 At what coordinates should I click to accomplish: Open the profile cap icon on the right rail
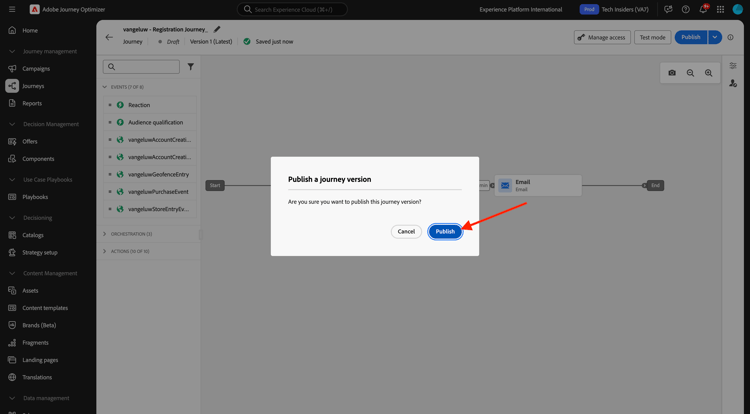(733, 83)
